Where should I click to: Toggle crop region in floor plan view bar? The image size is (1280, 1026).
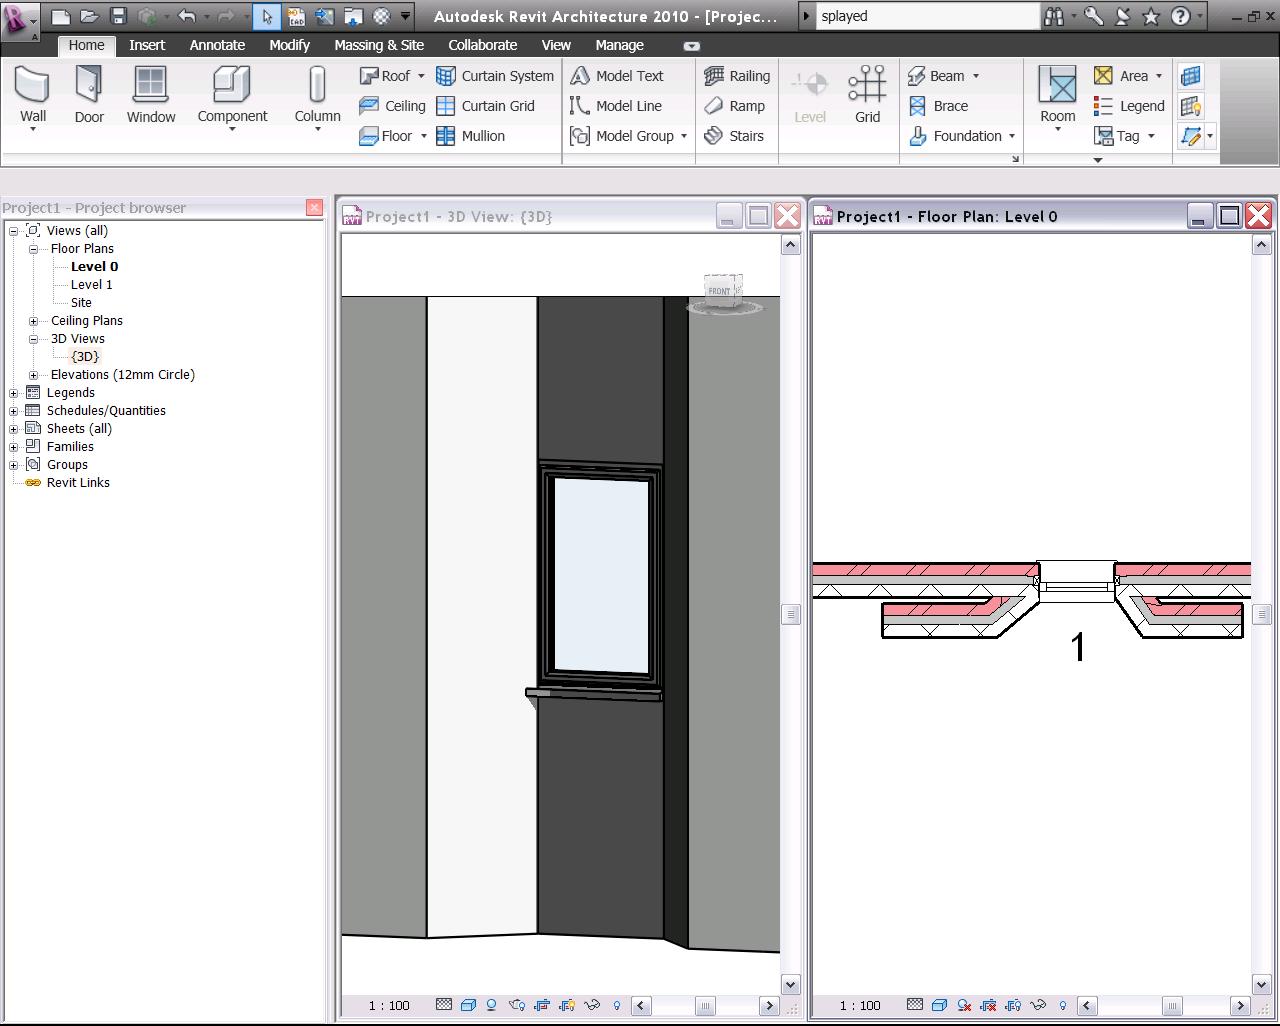988,1005
